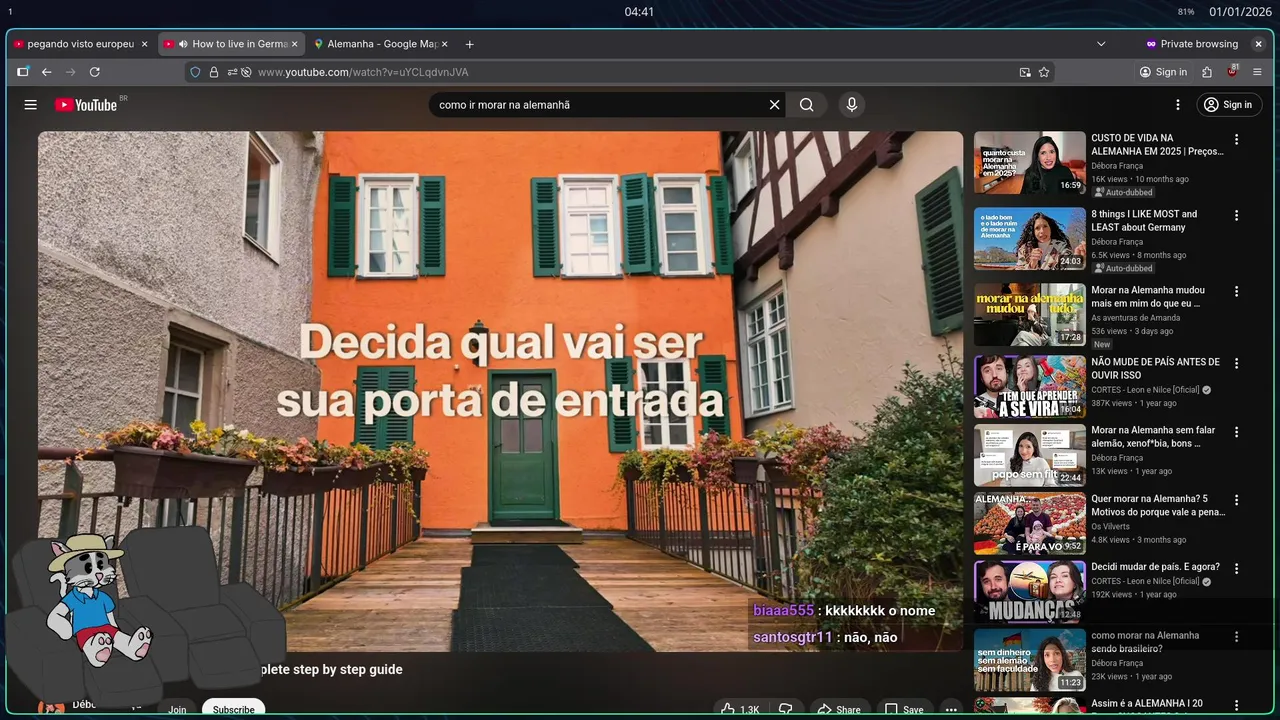Open picture-in-picture icon in address bar
Screen dimensions: 1280x720
[x=1025, y=72]
